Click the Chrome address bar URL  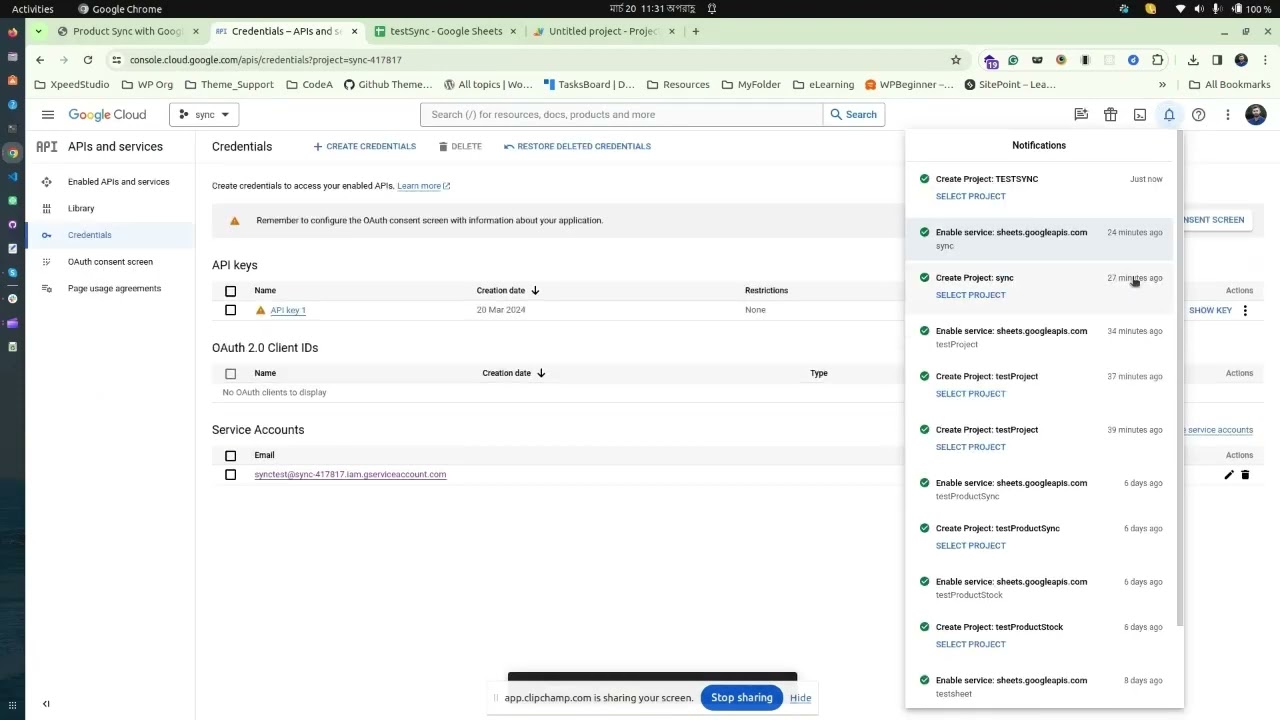(265, 60)
